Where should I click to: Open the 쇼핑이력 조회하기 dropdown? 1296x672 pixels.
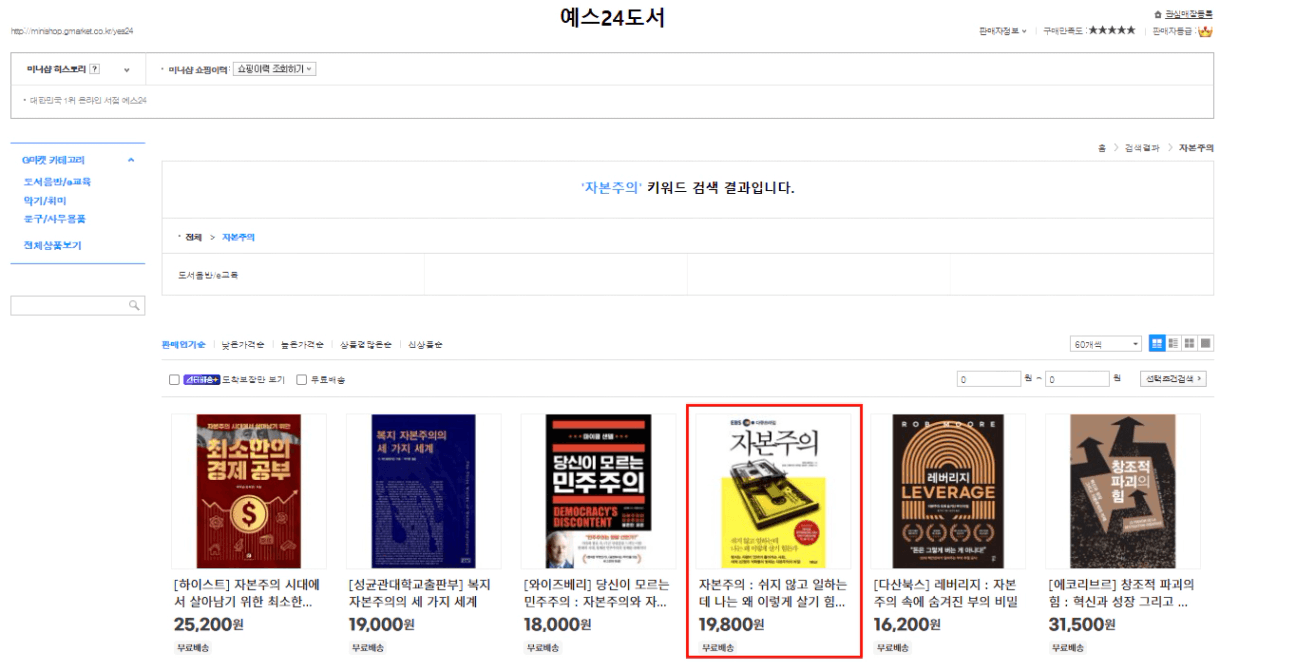(274, 69)
